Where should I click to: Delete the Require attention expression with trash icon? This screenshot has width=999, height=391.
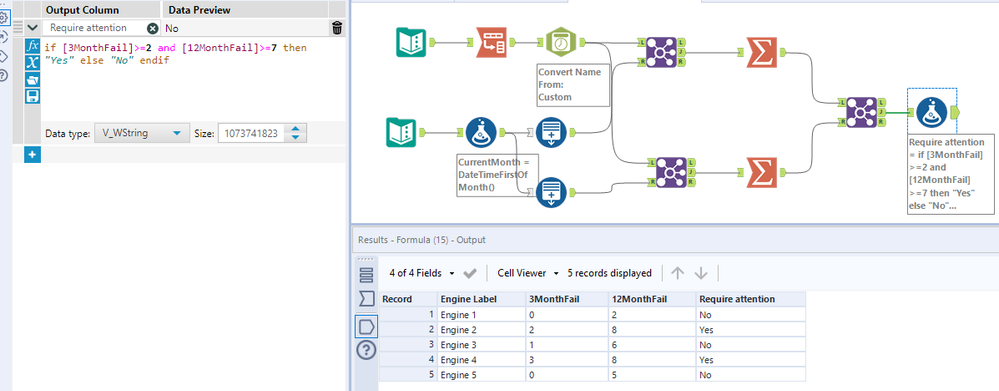click(337, 27)
